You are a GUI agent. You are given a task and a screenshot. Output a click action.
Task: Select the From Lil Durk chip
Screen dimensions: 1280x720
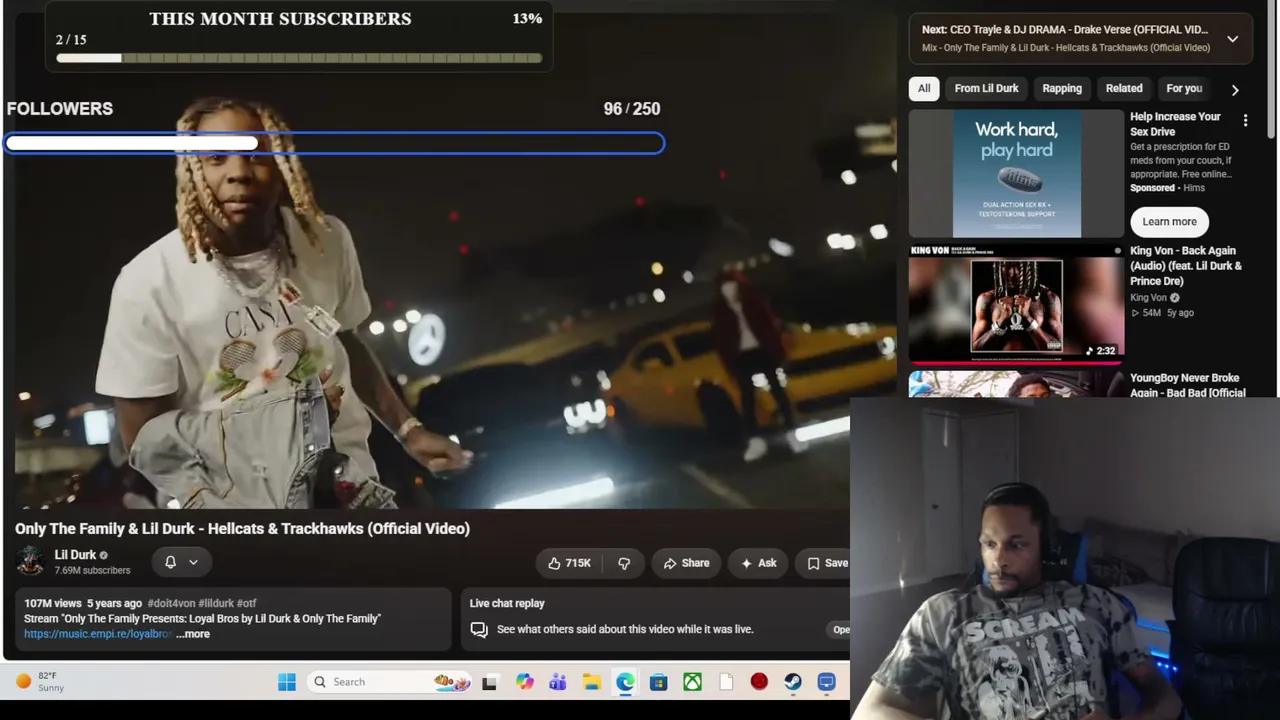pos(986,88)
